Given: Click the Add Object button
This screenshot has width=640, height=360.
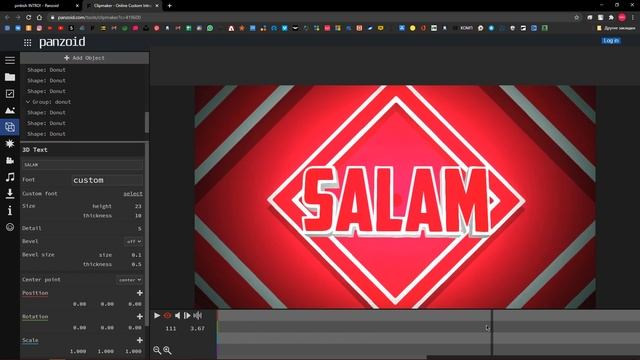Looking at the screenshot, I should coord(84,58).
